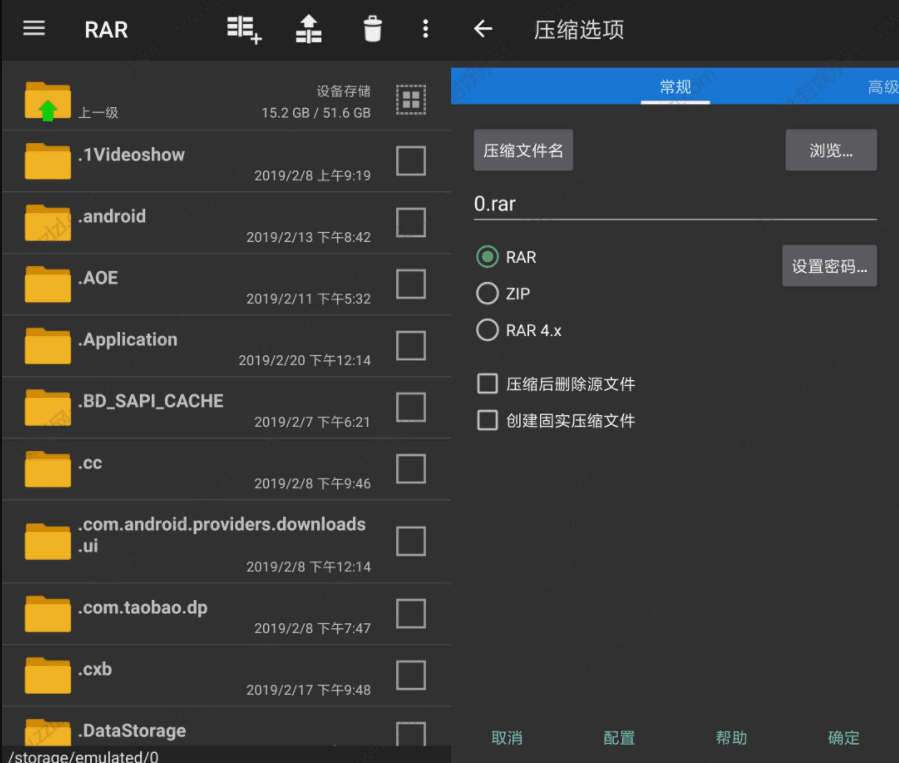Open the overflow three-dot menu
899x763 pixels.
425,29
